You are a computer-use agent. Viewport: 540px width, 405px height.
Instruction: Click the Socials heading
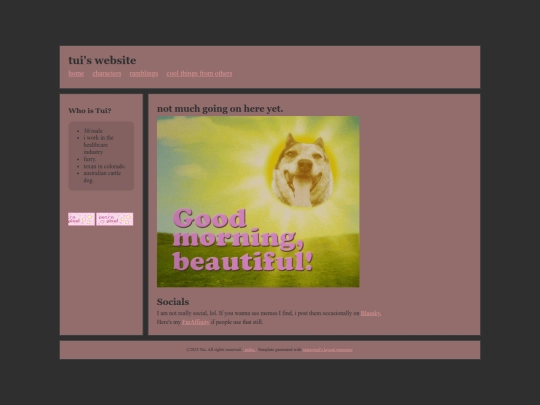click(x=173, y=302)
